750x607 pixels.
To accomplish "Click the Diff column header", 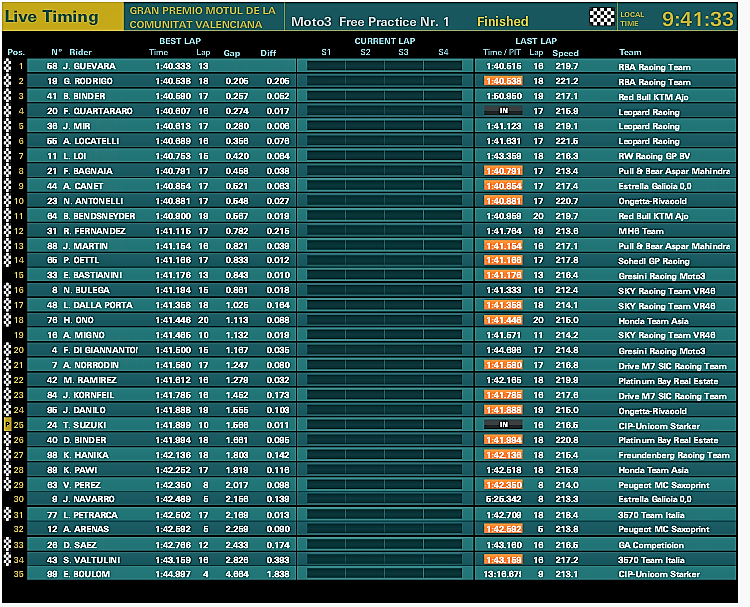I will point(268,53).
